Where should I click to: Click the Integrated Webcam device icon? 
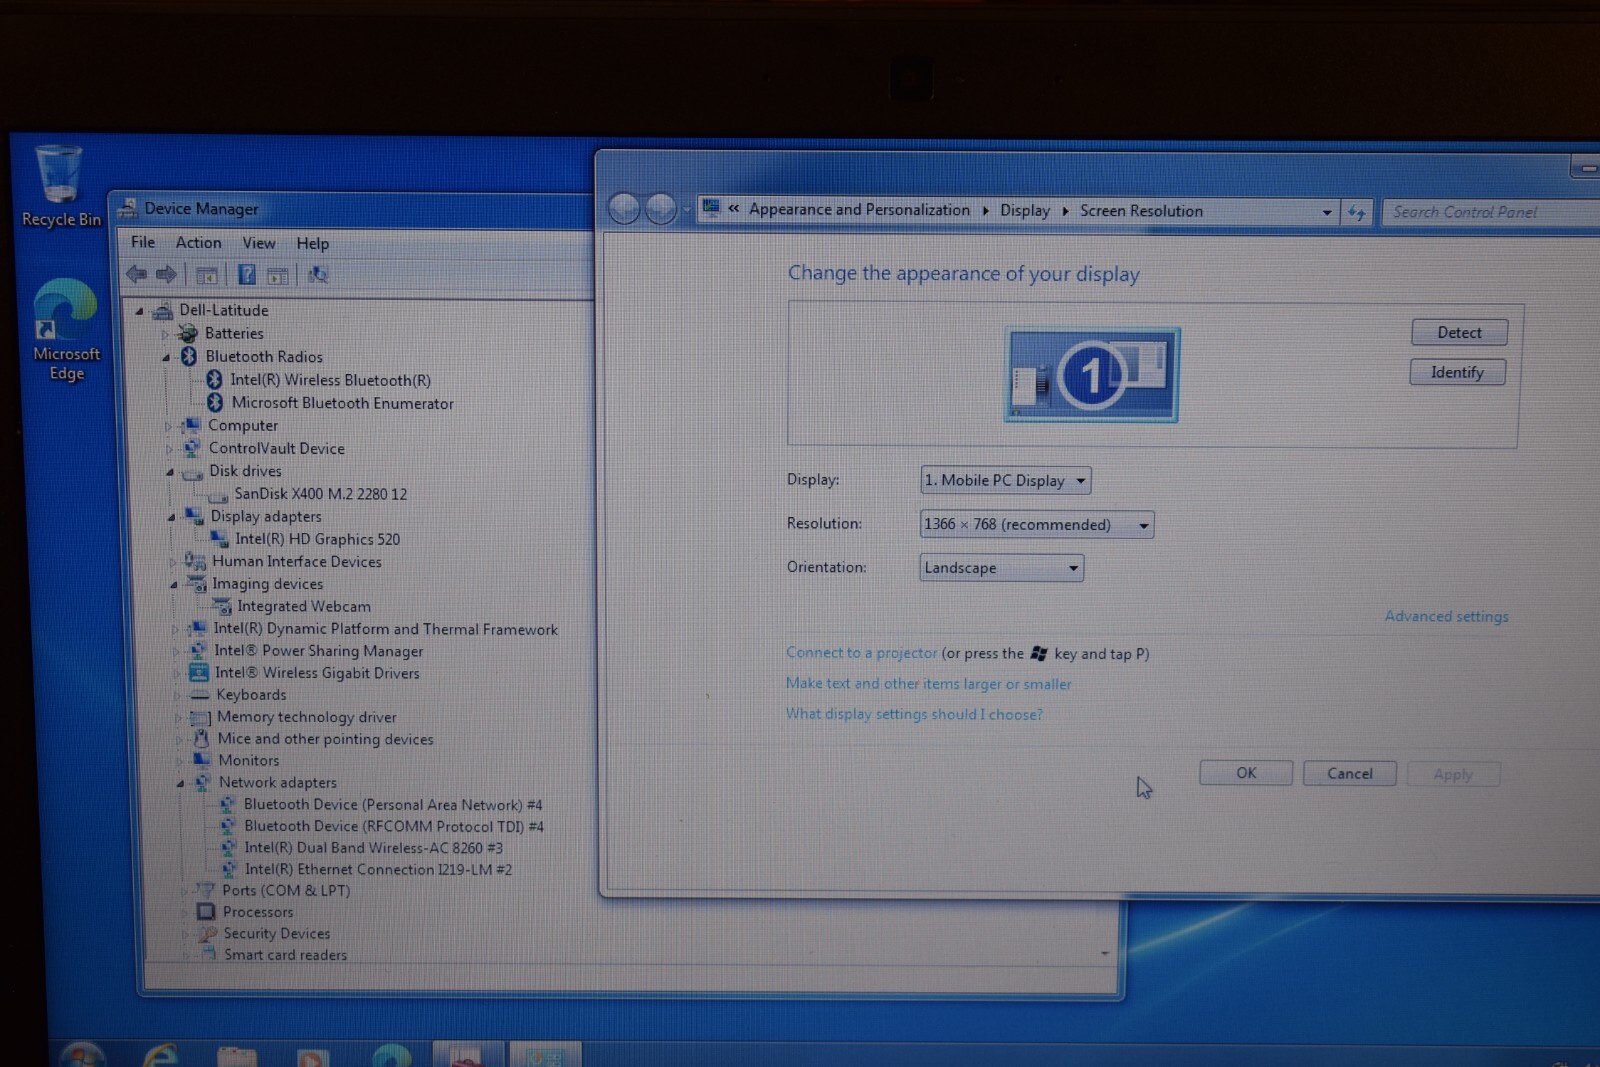[222, 606]
